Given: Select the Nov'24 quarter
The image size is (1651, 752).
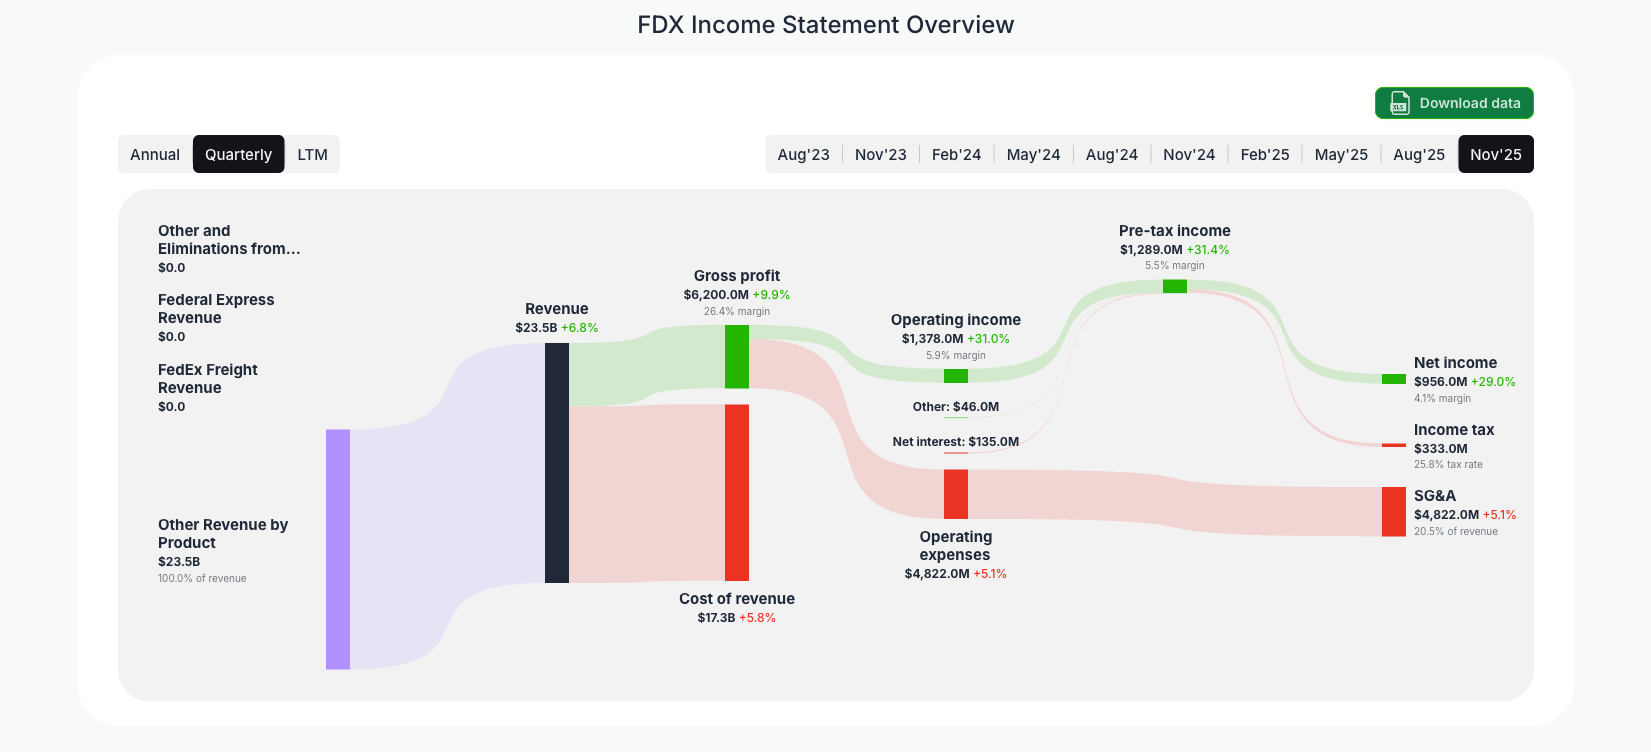Looking at the screenshot, I should pos(1189,154).
